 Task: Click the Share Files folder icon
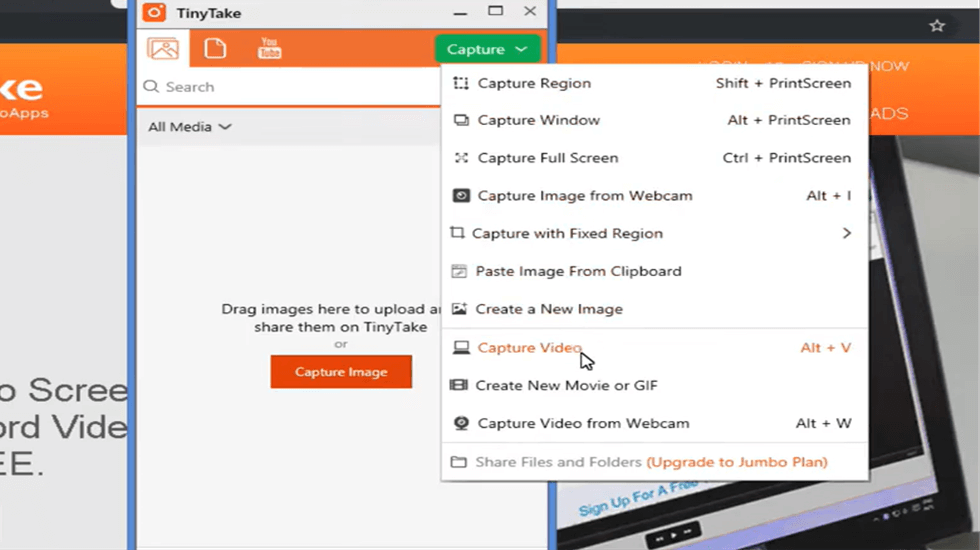(459, 462)
